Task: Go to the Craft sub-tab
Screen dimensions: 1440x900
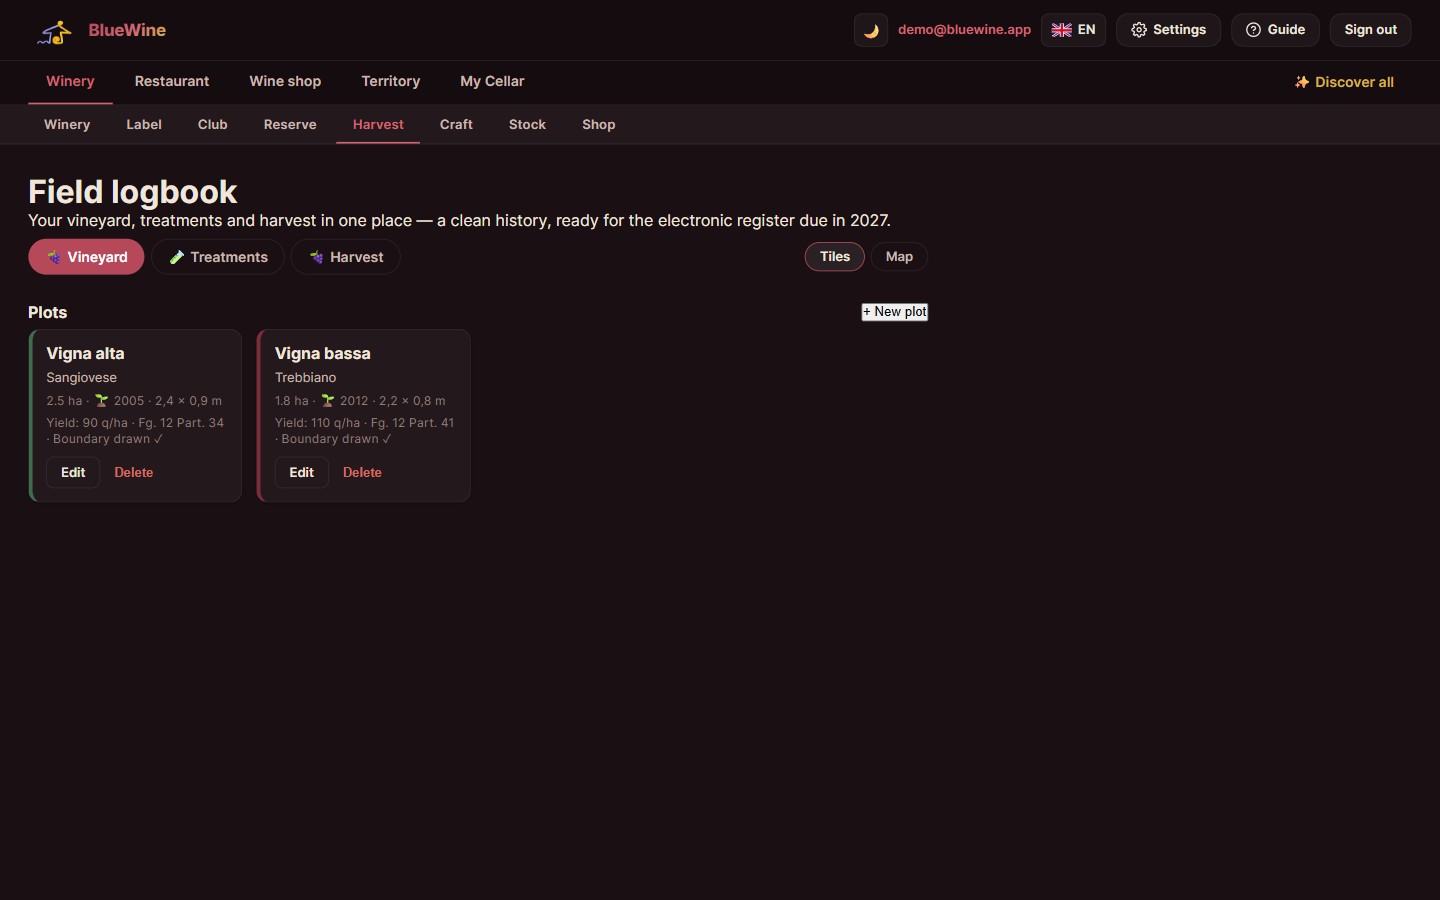Action: (456, 124)
